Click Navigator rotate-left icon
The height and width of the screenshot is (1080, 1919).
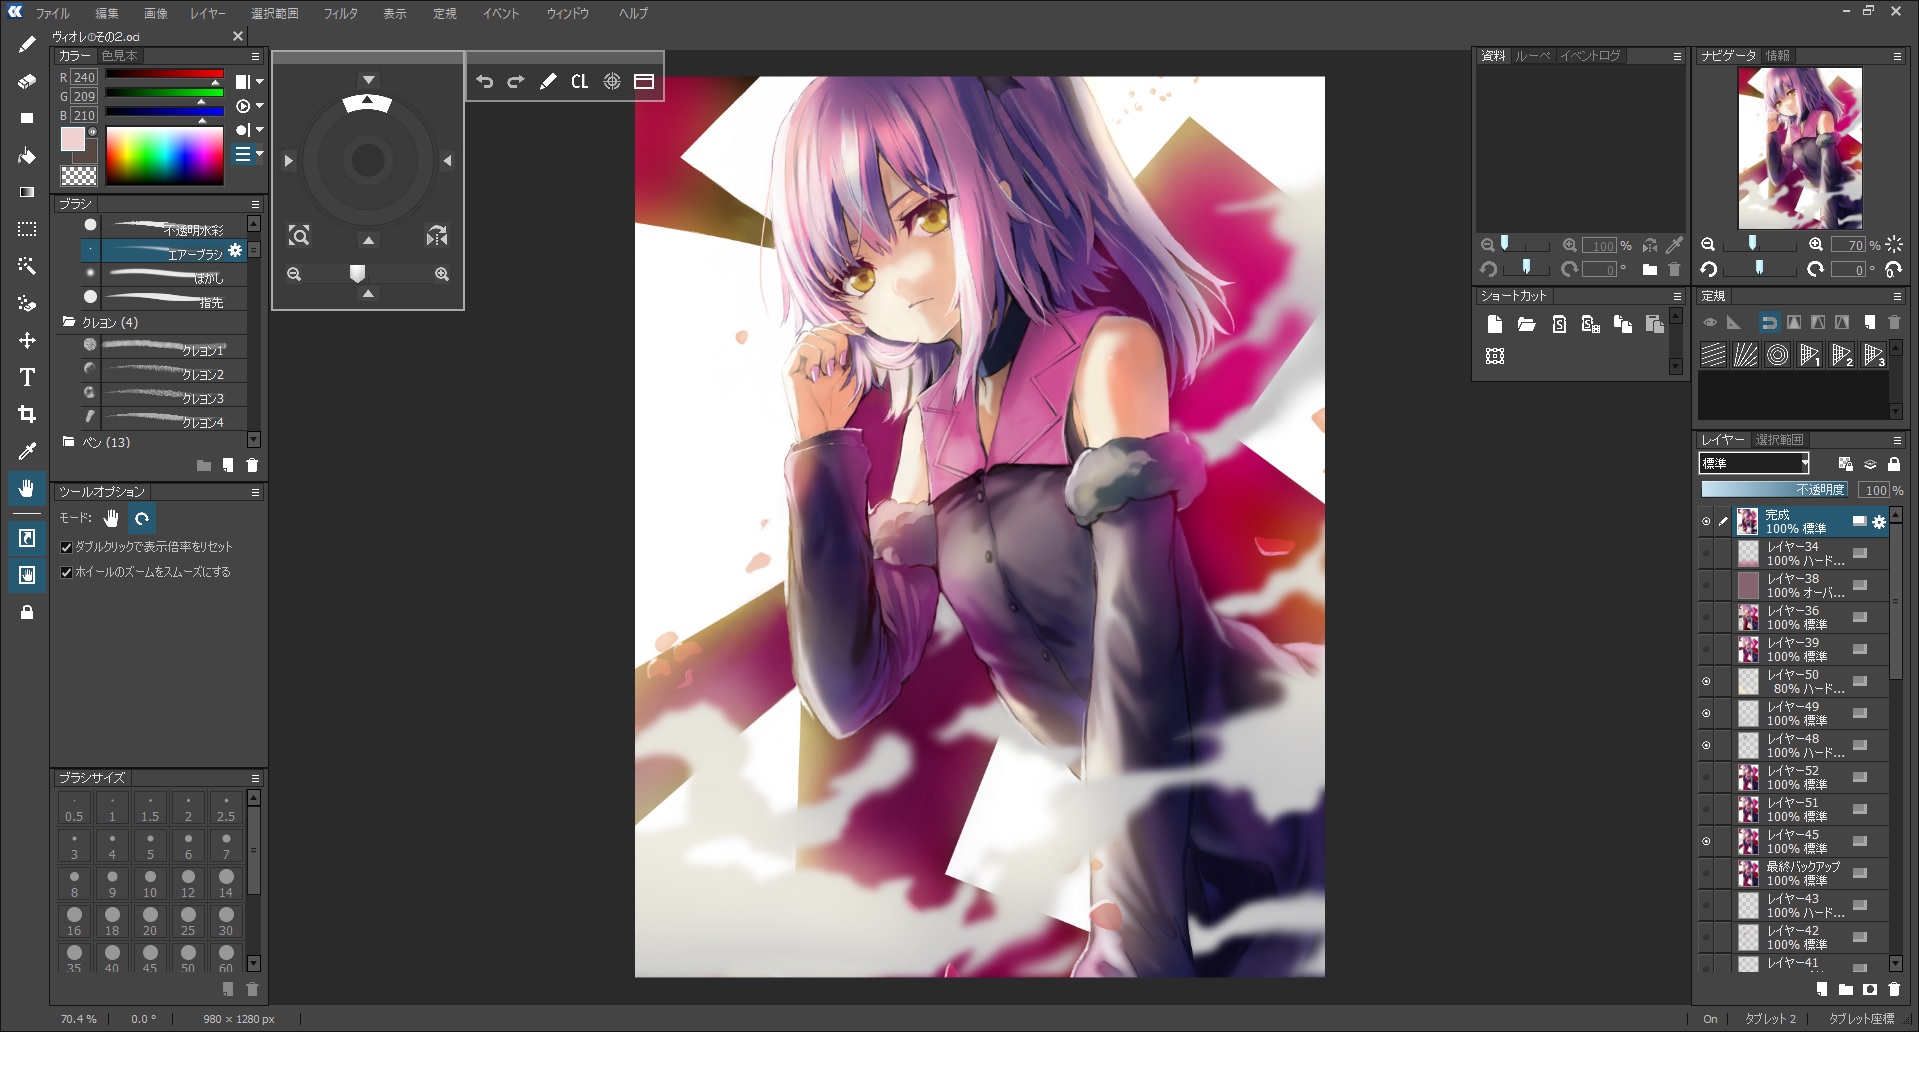pyautogui.click(x=1708, y=270)
